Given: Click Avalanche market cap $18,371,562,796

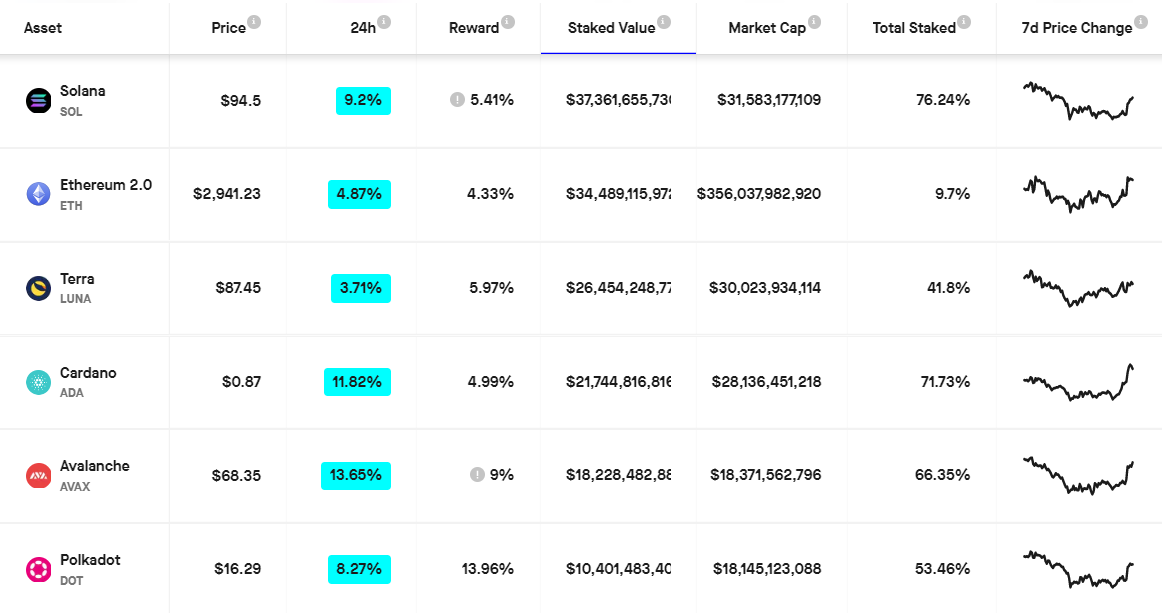Looking at the screenshot, I should pyautogui.click(x=766, y=475).
